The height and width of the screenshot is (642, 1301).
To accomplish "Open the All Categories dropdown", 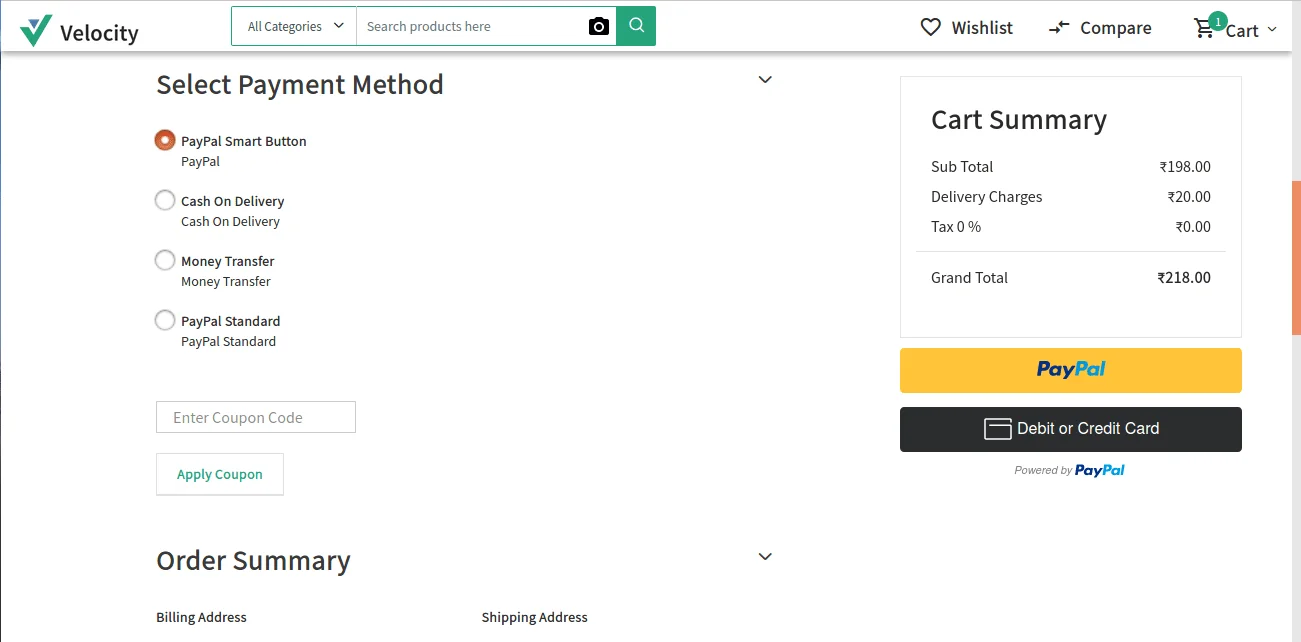I will (294, 26).
